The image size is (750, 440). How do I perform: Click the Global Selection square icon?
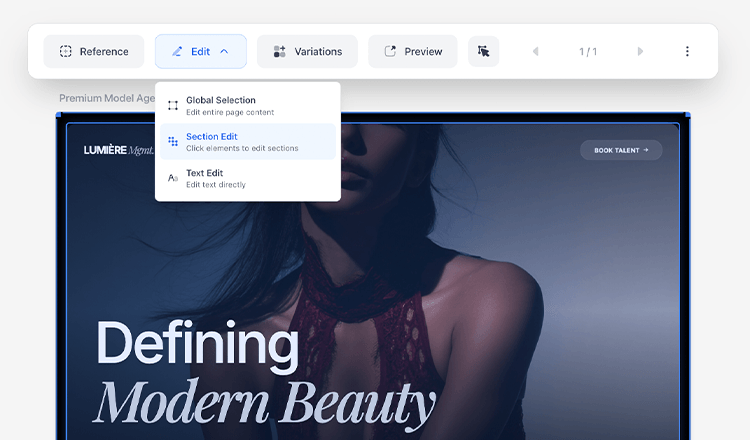tap(173, 106)
